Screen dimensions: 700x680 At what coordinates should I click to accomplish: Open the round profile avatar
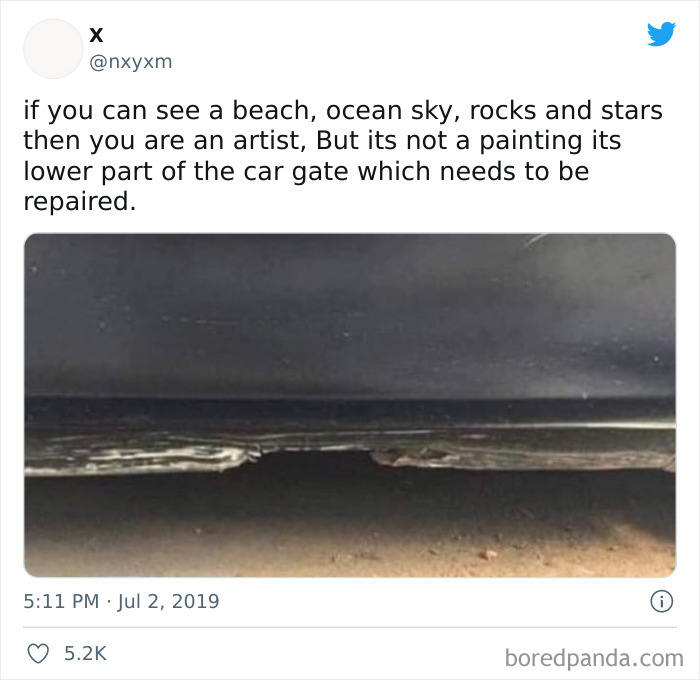pos(52,48)
